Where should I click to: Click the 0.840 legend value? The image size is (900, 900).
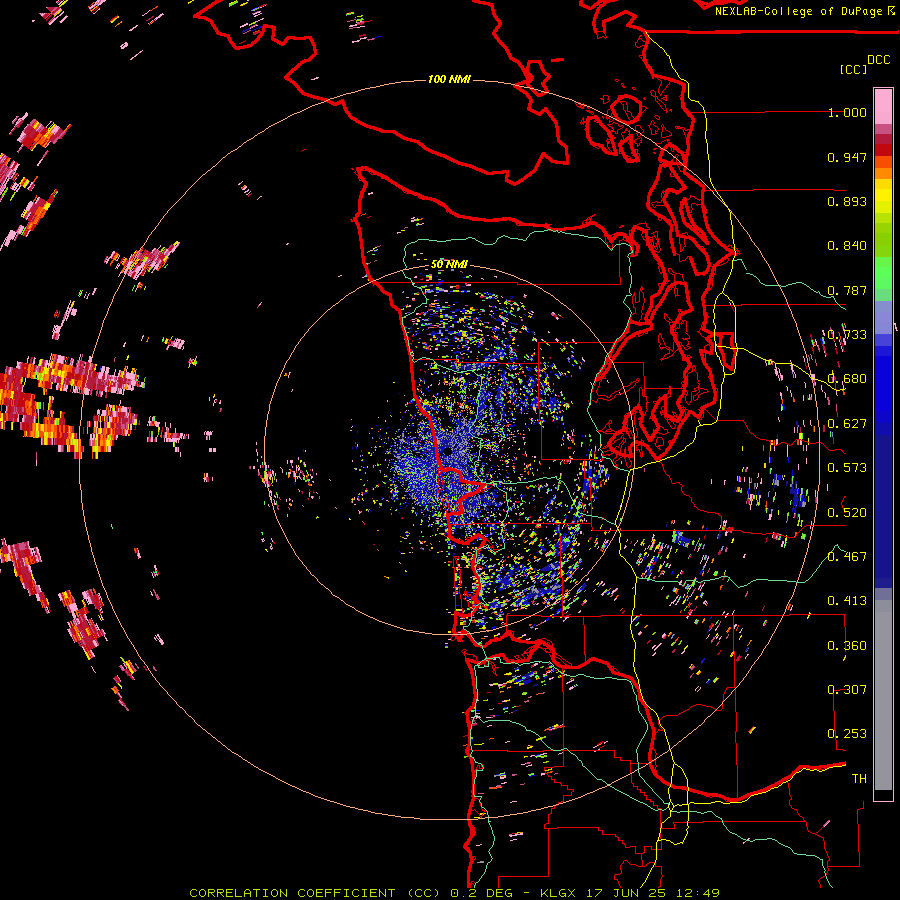(847, 246)
